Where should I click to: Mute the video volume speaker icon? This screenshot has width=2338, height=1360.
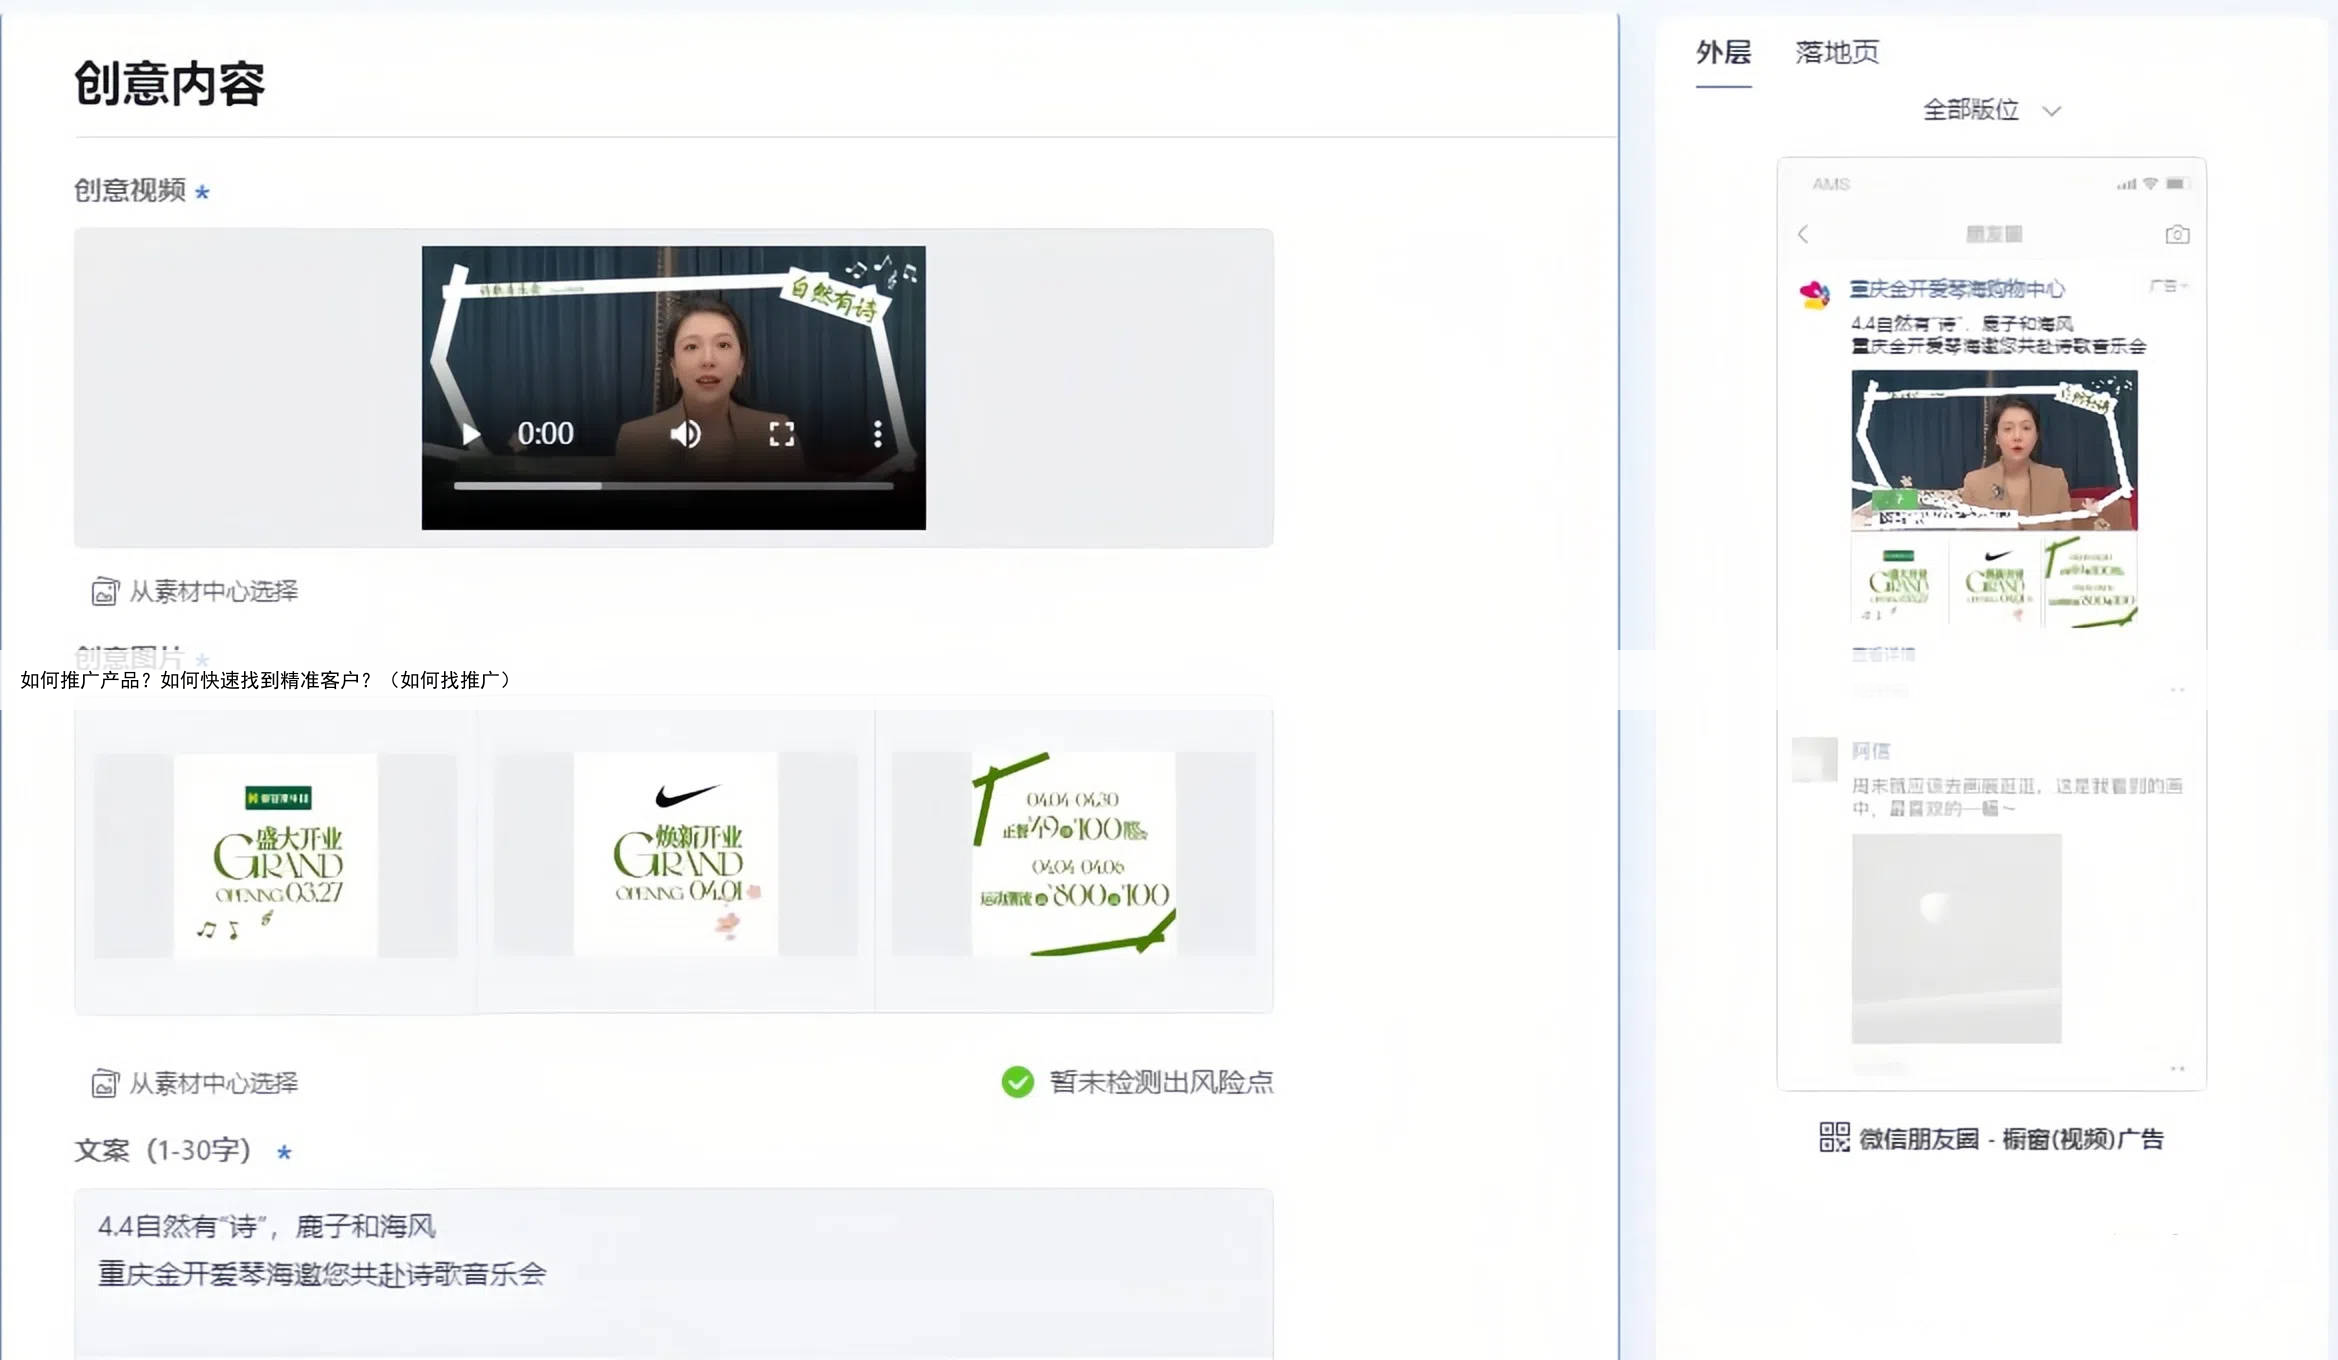685,434
